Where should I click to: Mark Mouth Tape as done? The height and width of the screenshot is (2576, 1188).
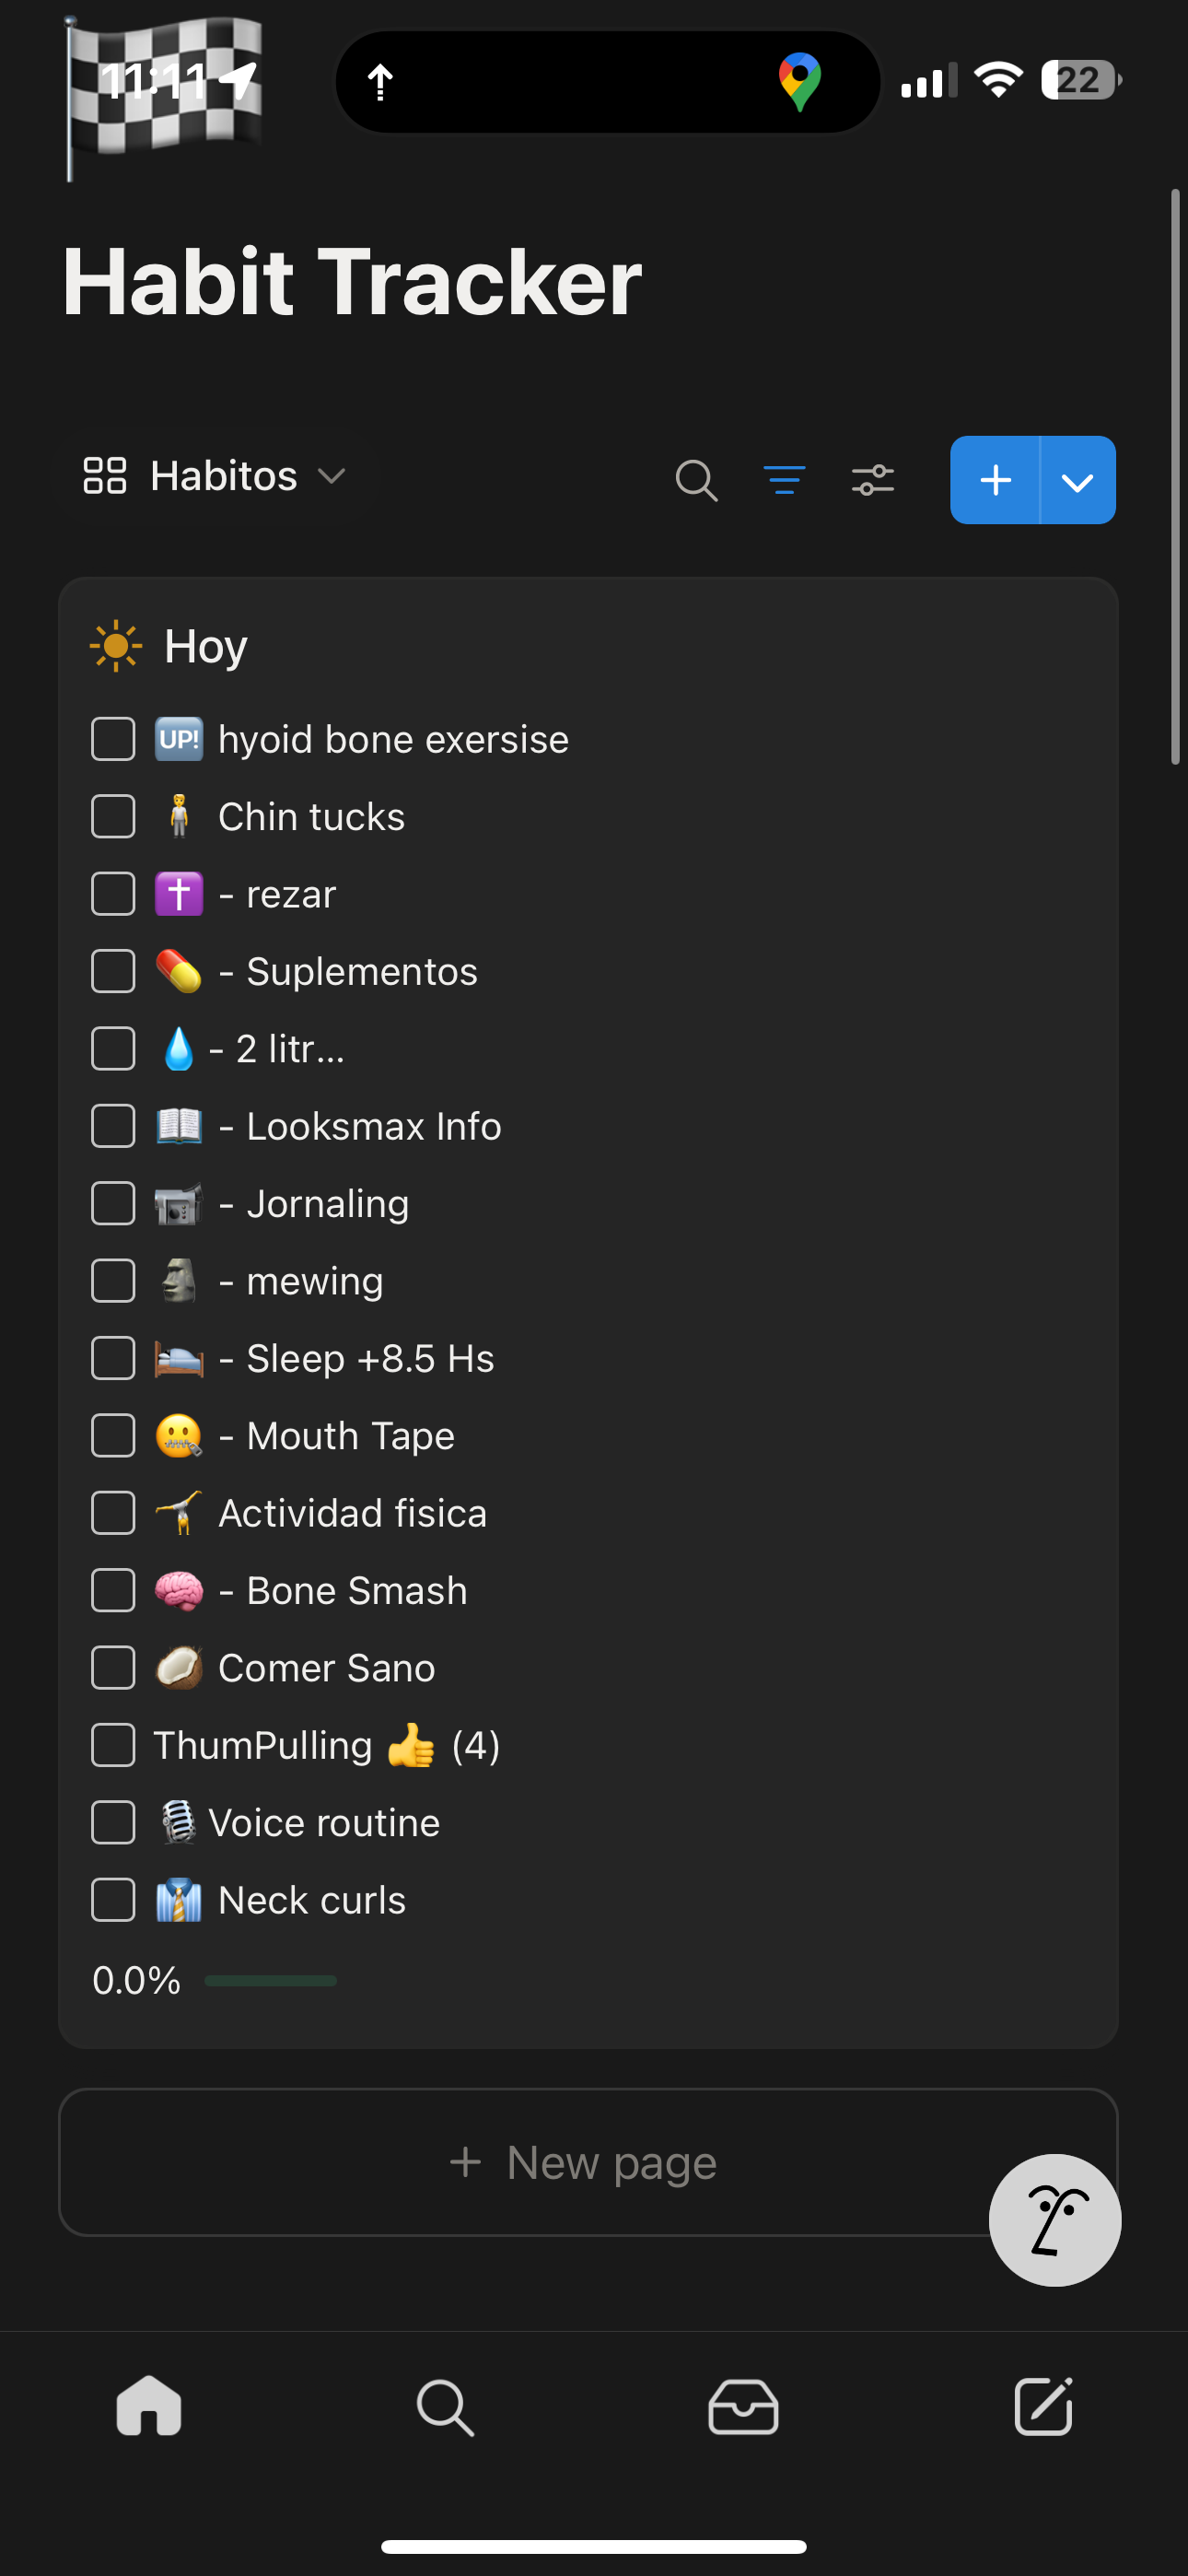tap(113, 1435)
